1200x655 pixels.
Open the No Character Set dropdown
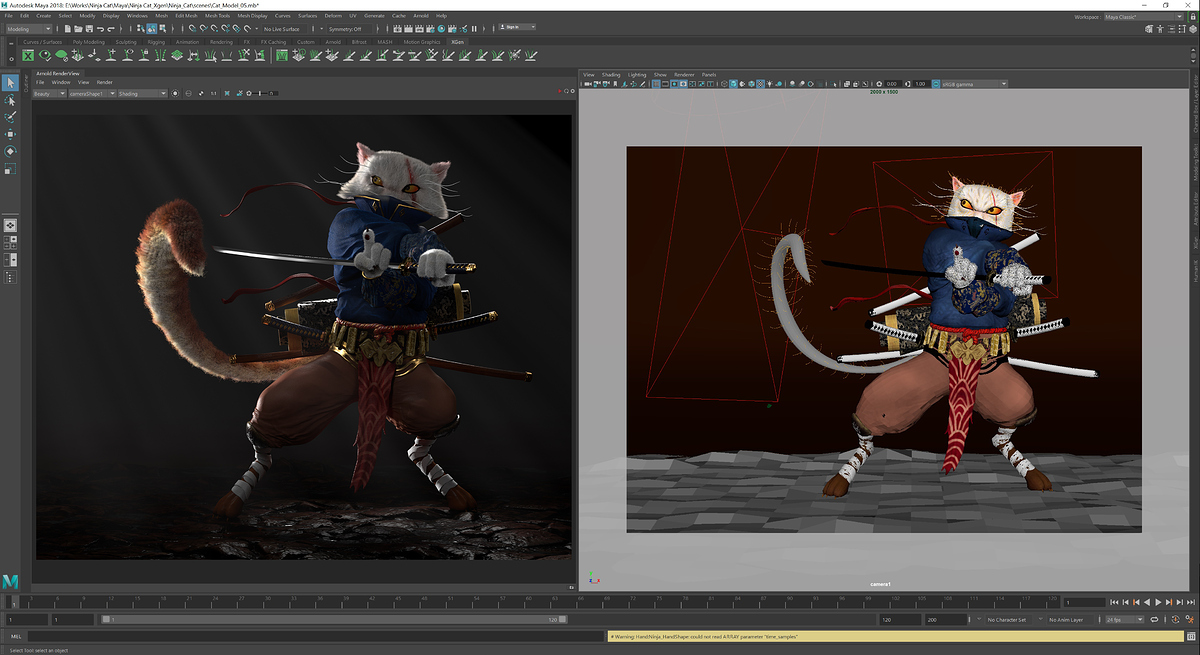point(1010,620)
